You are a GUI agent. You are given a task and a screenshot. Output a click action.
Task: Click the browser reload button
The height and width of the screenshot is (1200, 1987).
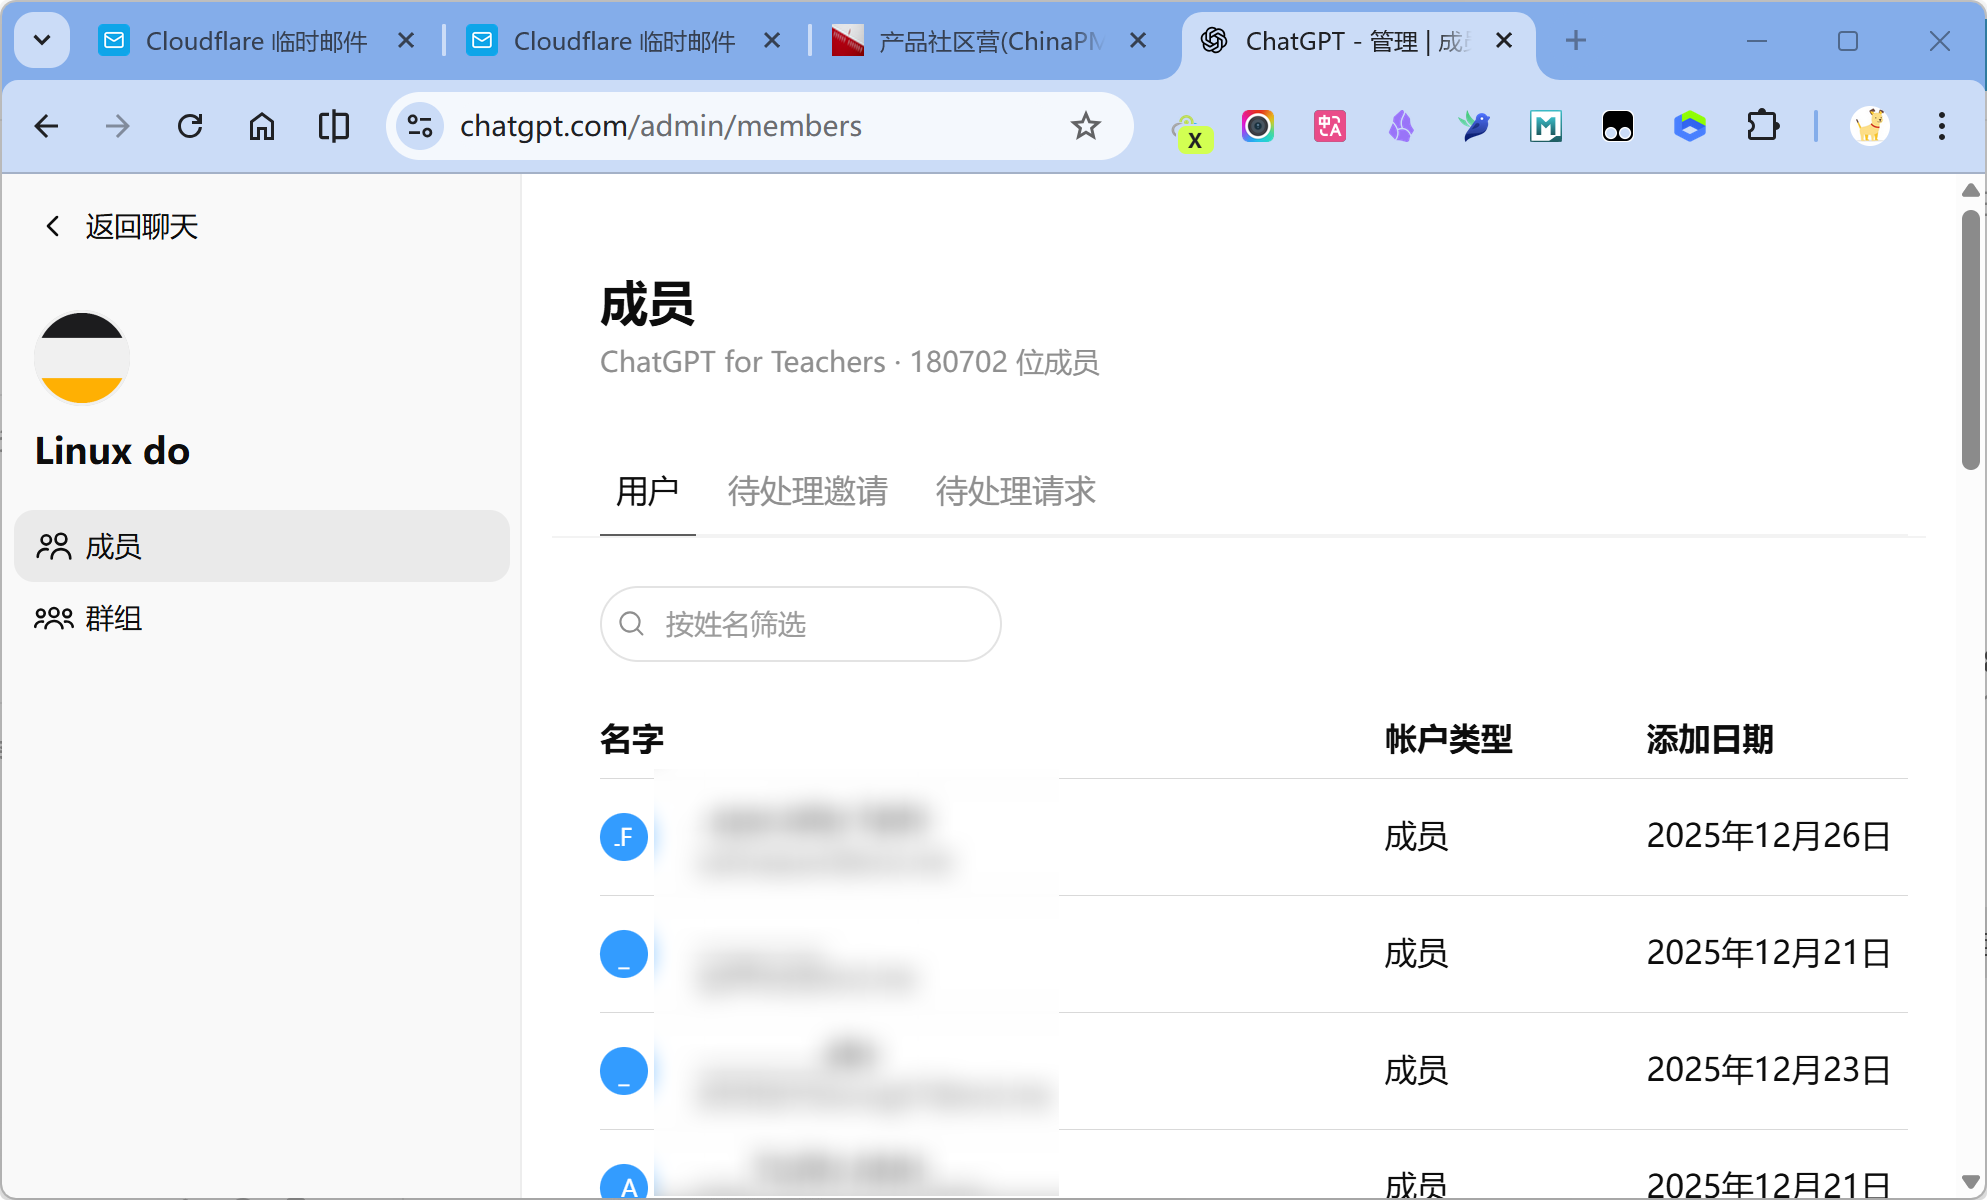[190, 126]
